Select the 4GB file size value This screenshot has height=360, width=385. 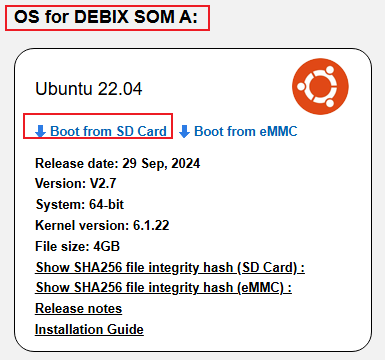tap(106, 247)
